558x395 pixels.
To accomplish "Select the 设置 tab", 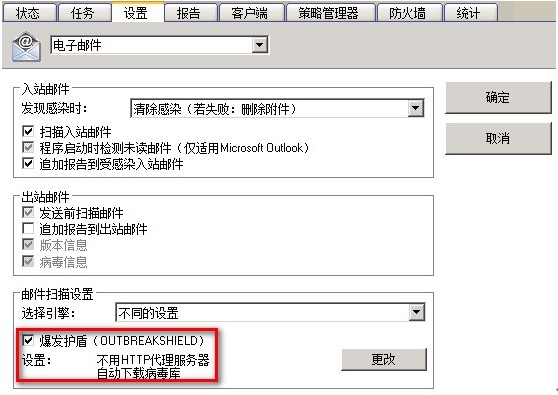I will (137, 12).
